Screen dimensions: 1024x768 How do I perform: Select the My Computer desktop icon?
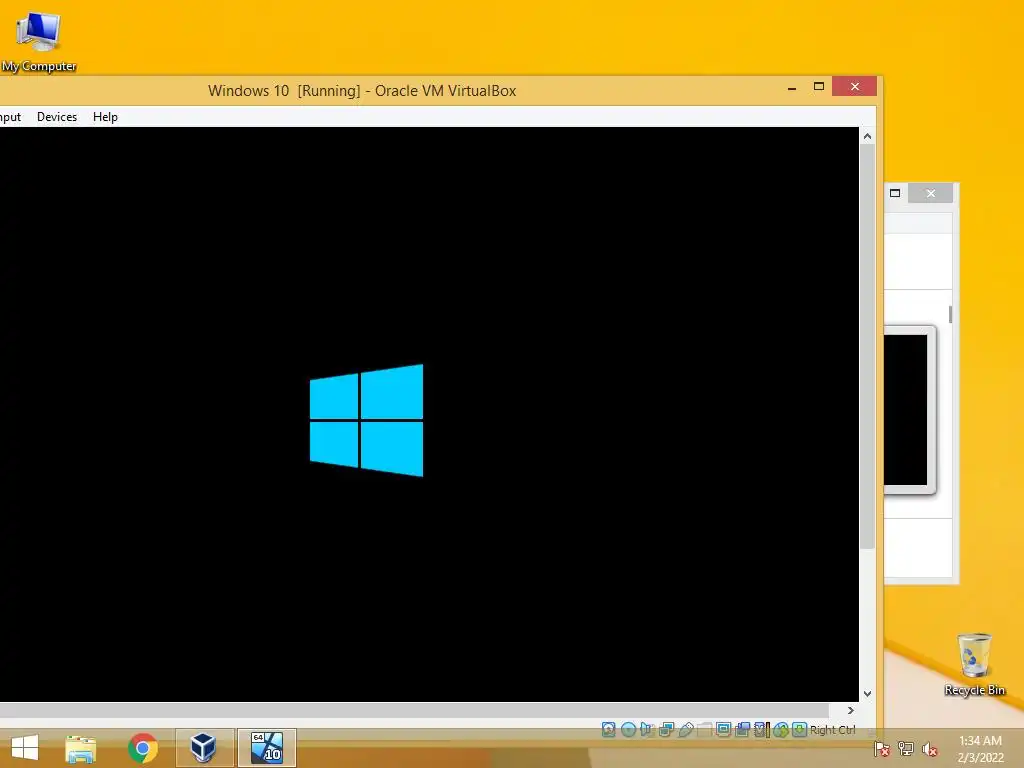tap(39, 42)
